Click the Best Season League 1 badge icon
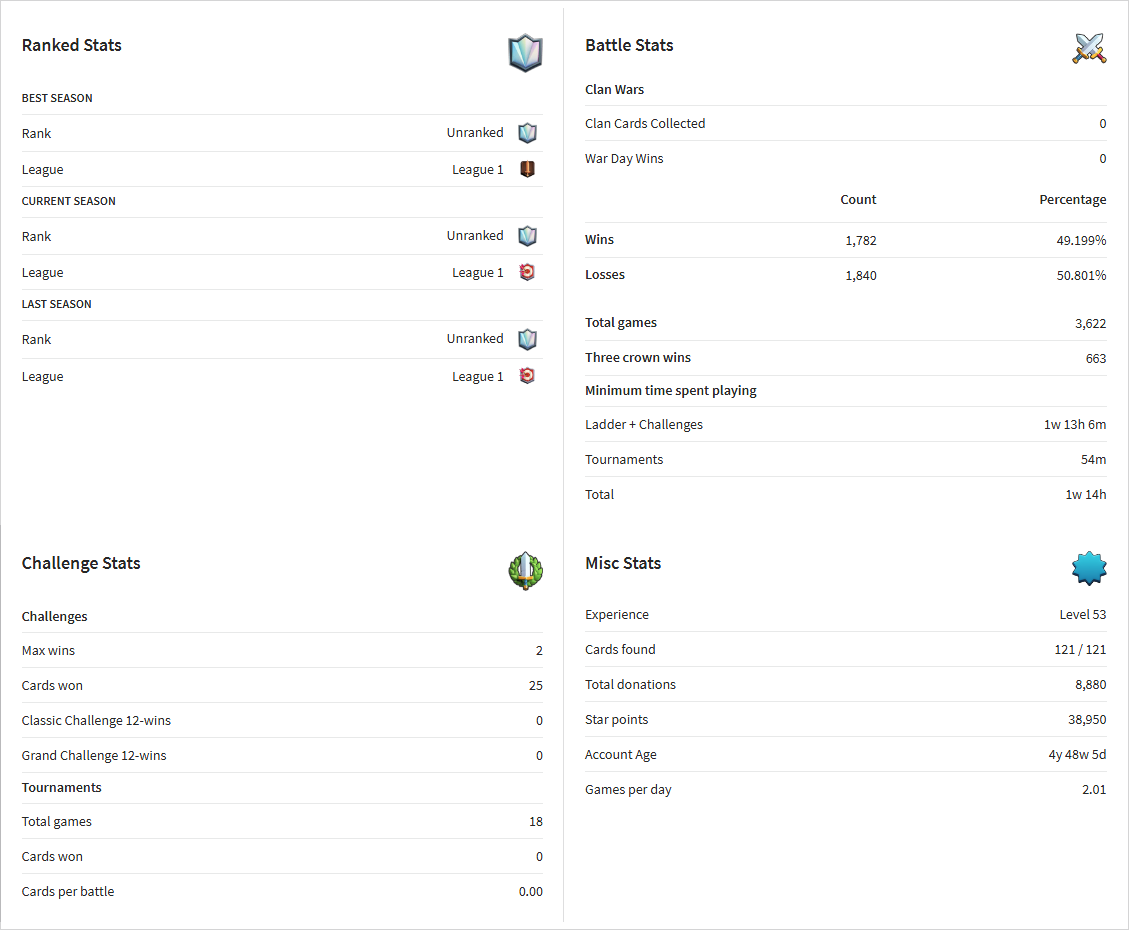 [527, 169]
